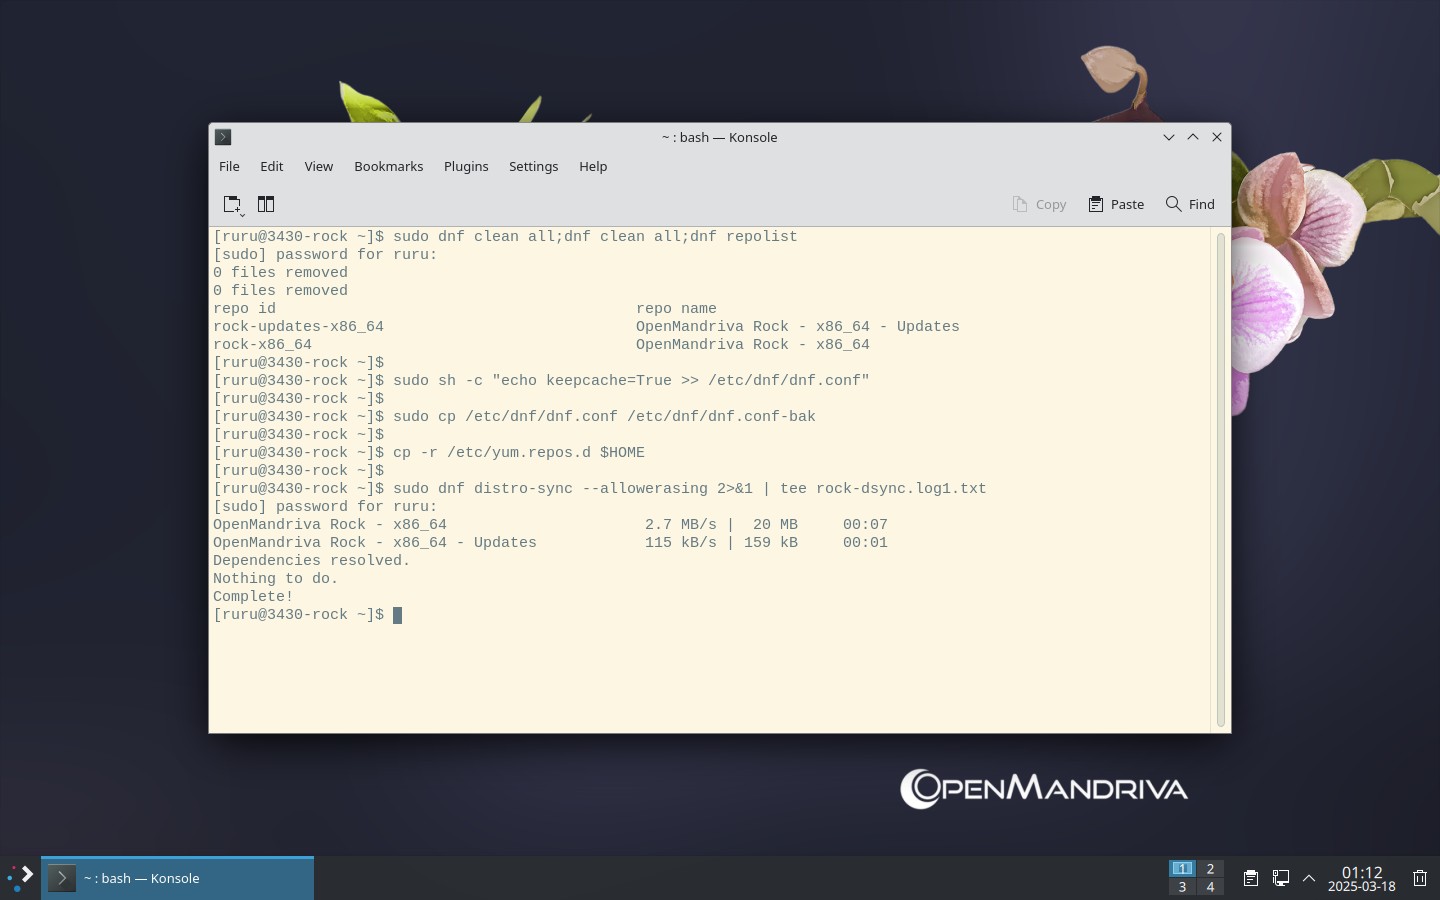Open the clipboard tray icon
Screen dimensions: 1440x900
point(1250,878)
